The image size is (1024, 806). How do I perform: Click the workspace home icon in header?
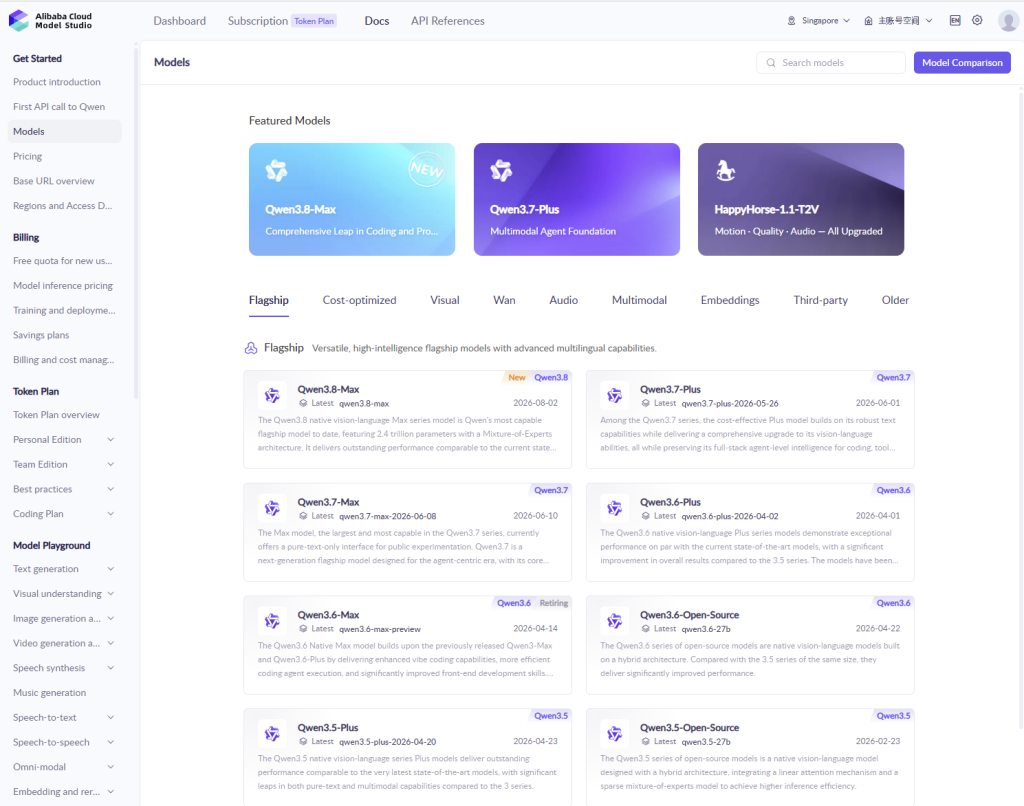tap(868, 20)
